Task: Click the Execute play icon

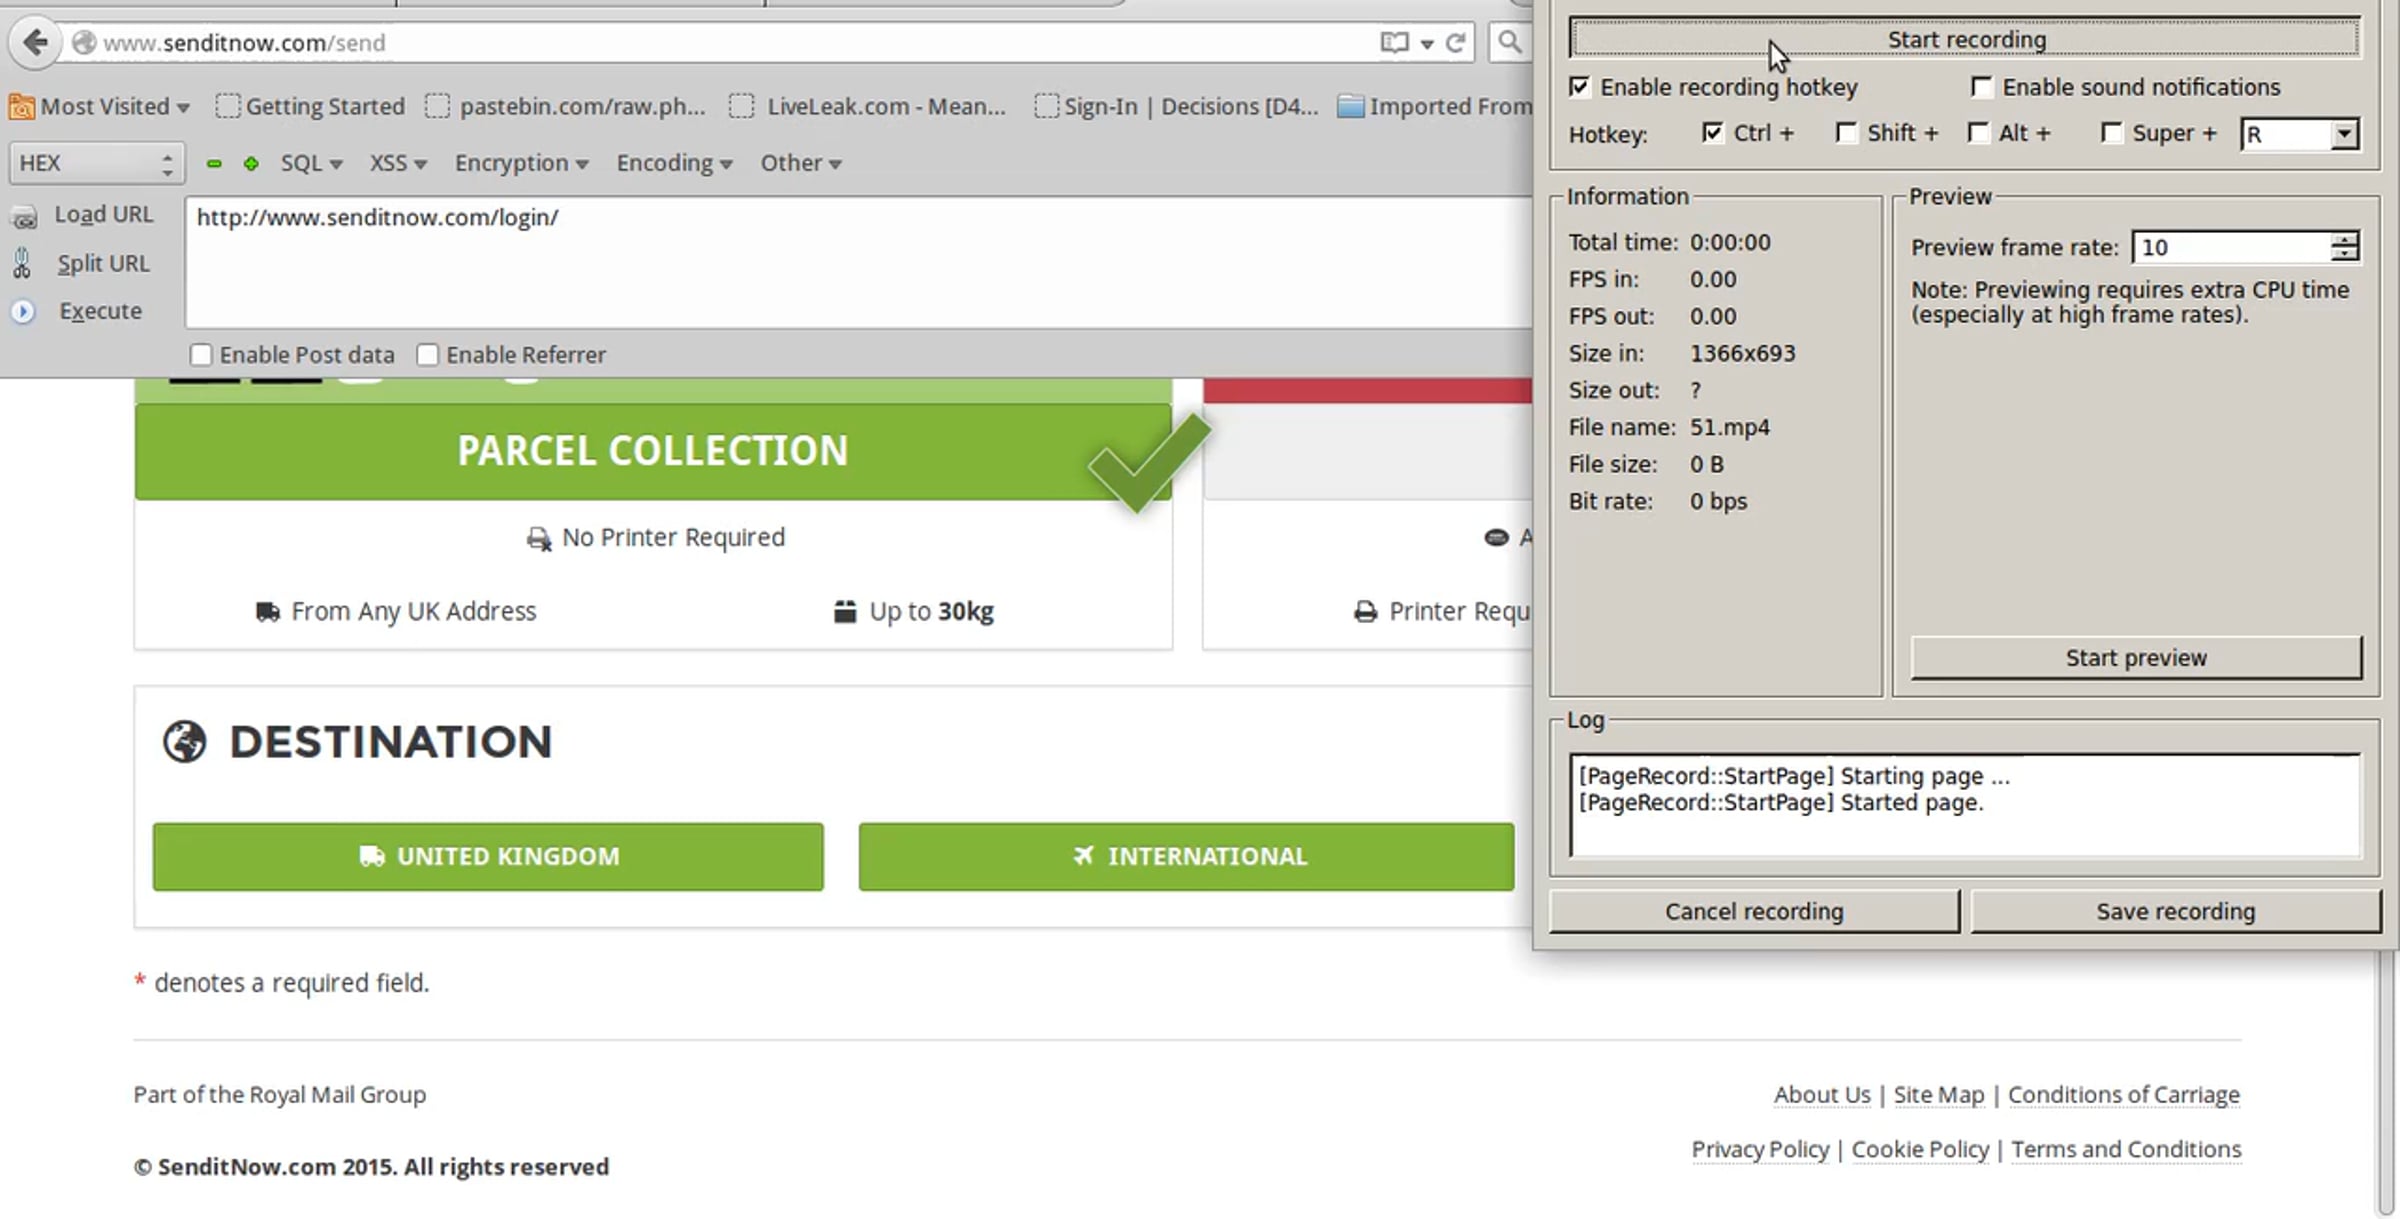Action: point(22,312)
